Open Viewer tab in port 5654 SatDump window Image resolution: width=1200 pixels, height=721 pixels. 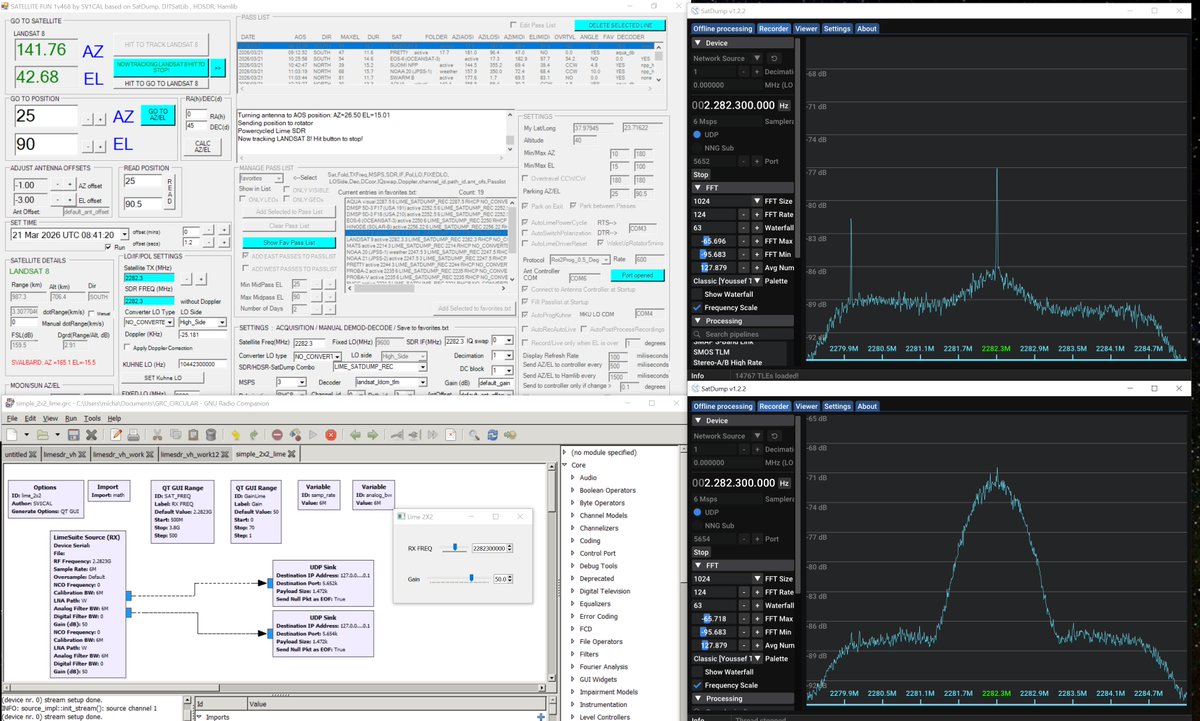click(806, 406)
